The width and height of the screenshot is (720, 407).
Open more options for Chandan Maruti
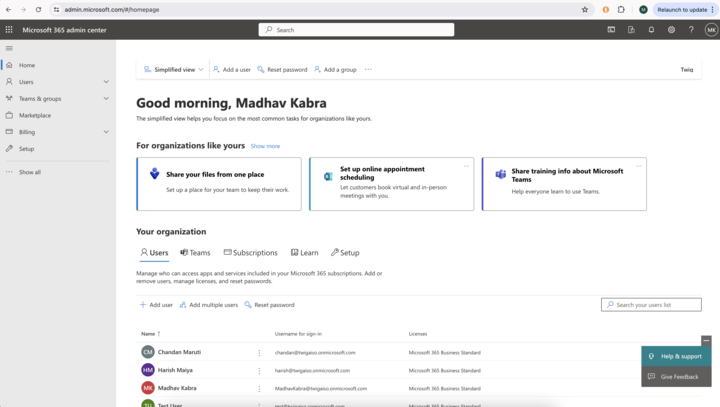pyautogui.click(x=259, y=353)
